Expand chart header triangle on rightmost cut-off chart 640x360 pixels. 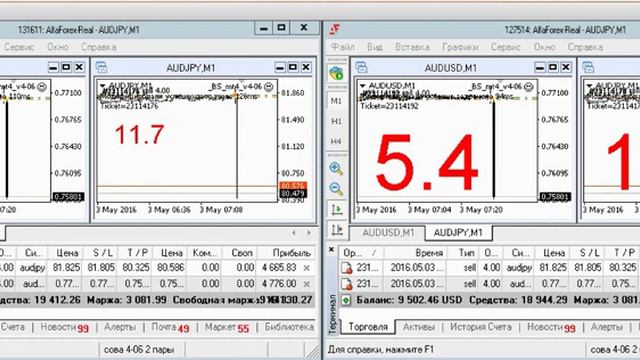point(589,86)
